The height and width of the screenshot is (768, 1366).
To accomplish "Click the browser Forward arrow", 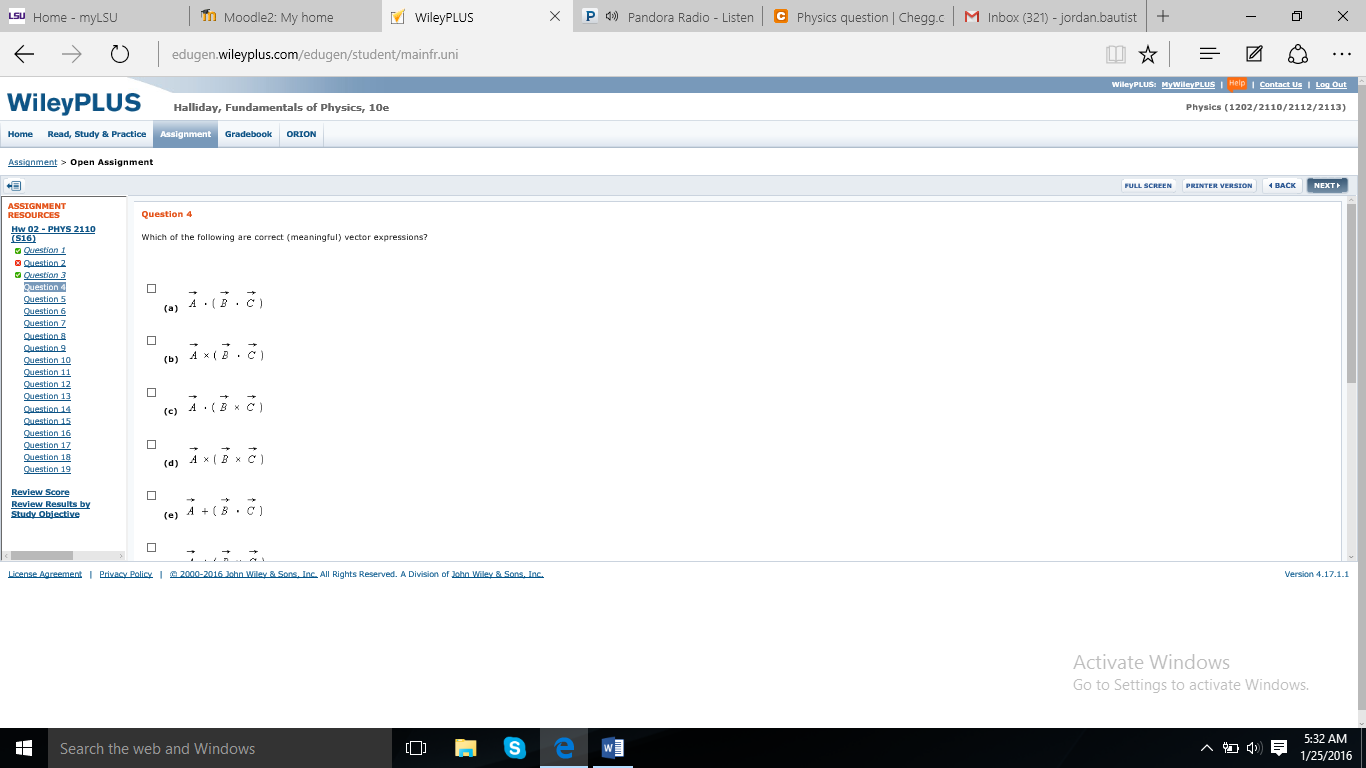I will pyautogui.click(x=72, y=54).
